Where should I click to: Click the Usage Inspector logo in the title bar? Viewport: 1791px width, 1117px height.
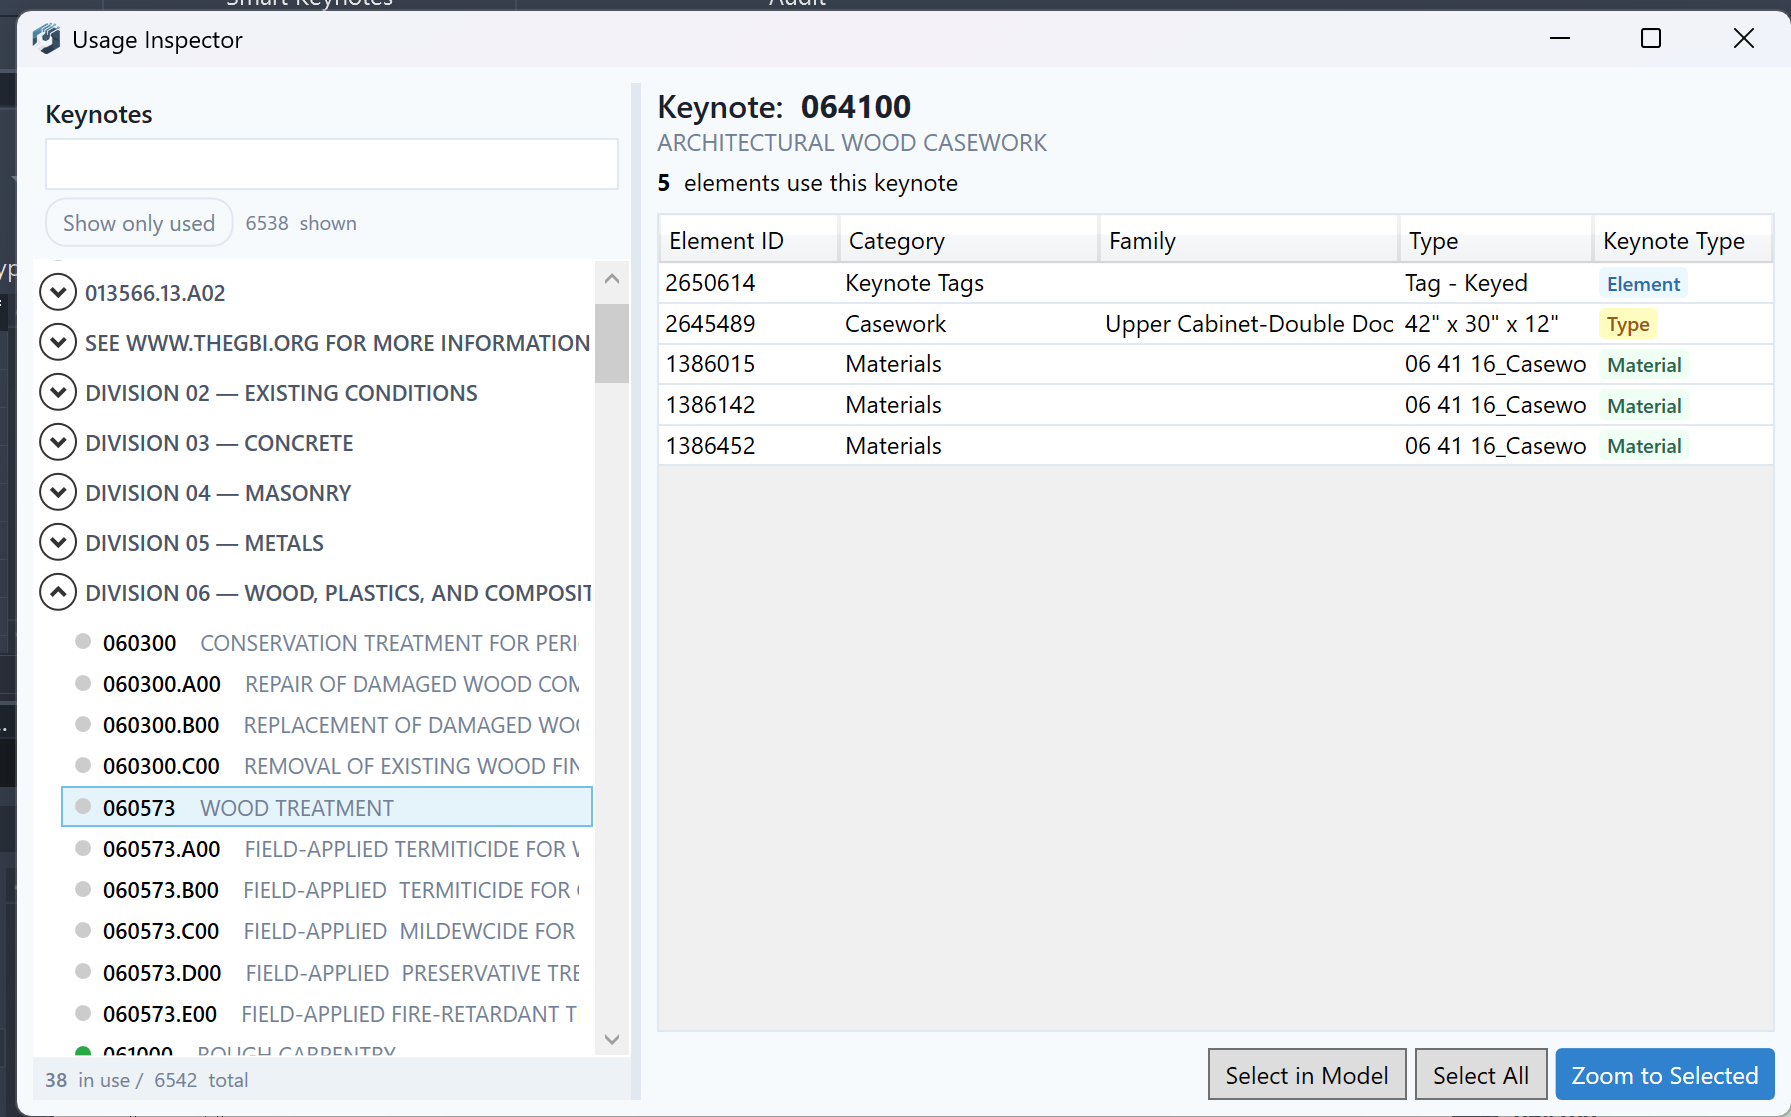click(45, 39)
